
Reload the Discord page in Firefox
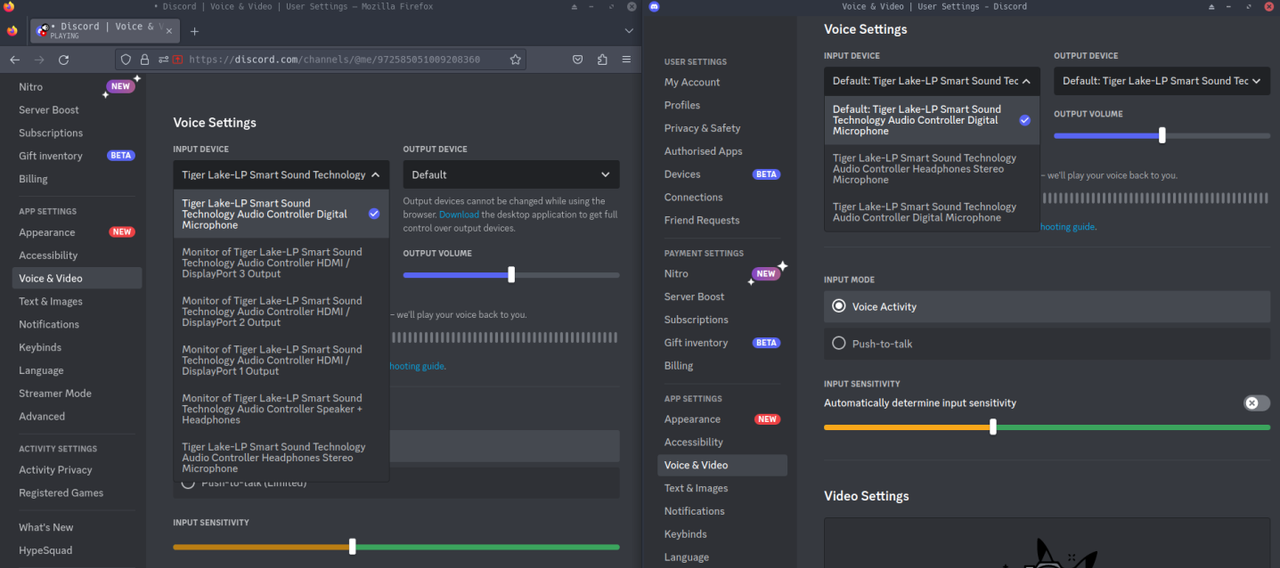(63, 60)
